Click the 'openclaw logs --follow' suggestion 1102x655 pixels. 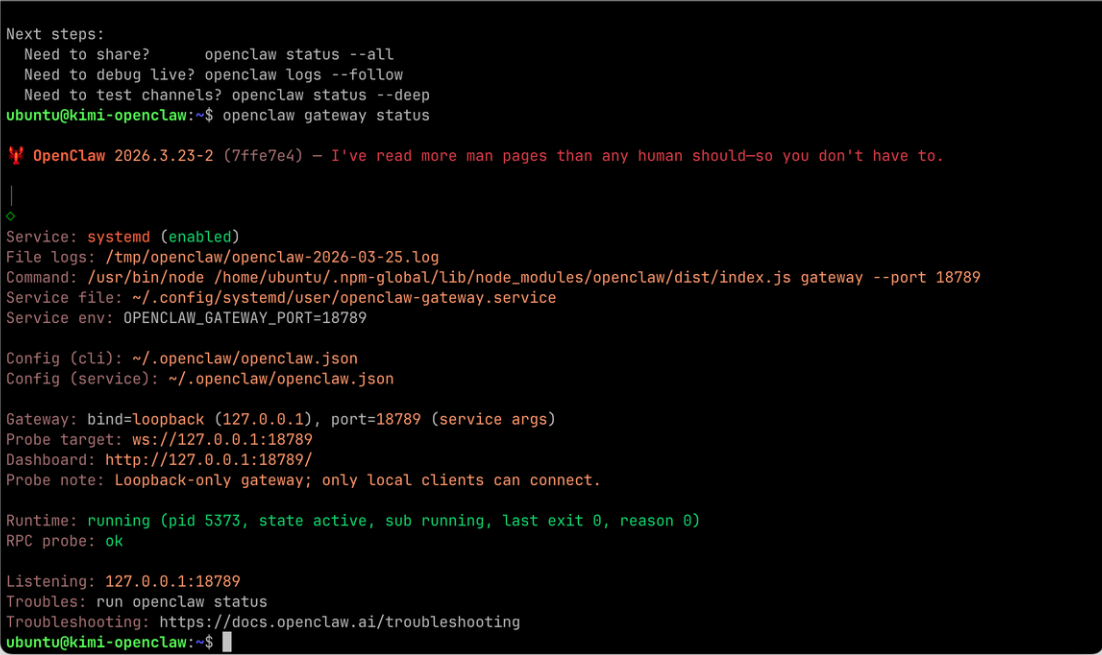coord(304,74)
